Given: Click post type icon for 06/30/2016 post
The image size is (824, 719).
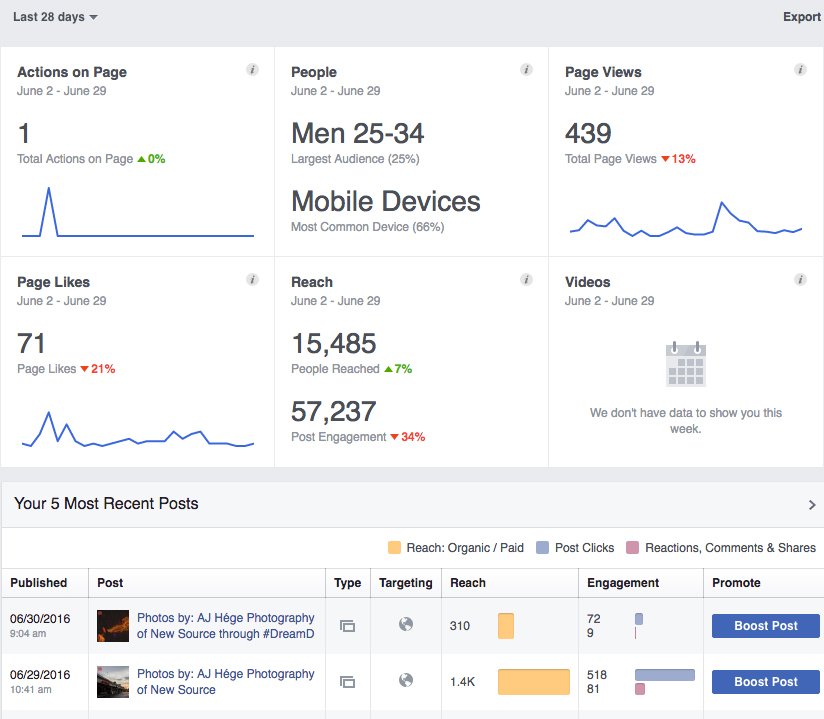Looking at the screenshot, I should pos(347,625).
